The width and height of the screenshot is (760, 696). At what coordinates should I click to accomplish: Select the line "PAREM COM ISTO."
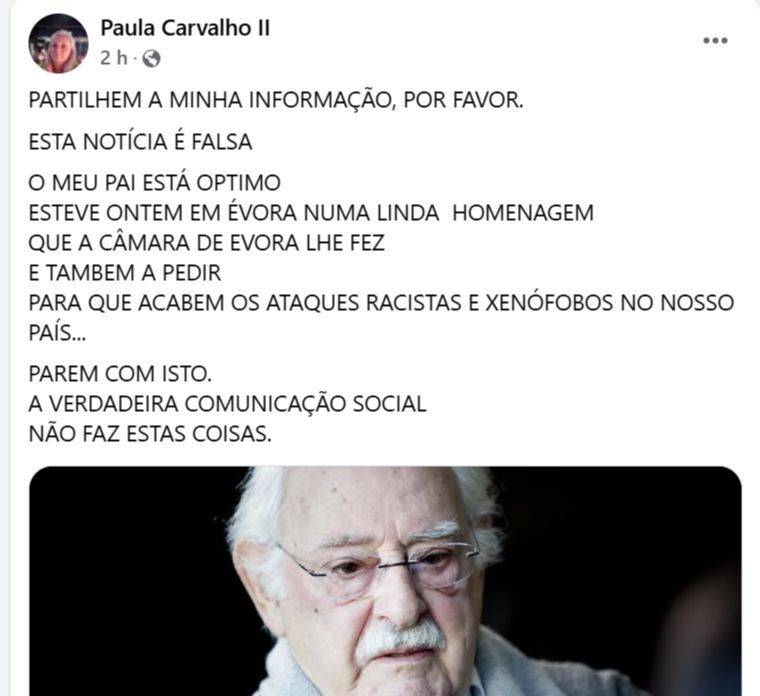[x=120, y=374]
